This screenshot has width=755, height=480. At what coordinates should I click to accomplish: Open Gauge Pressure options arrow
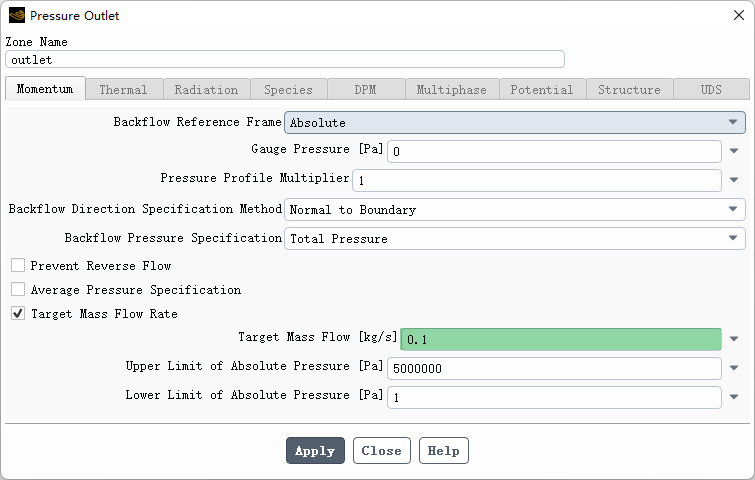734,152
